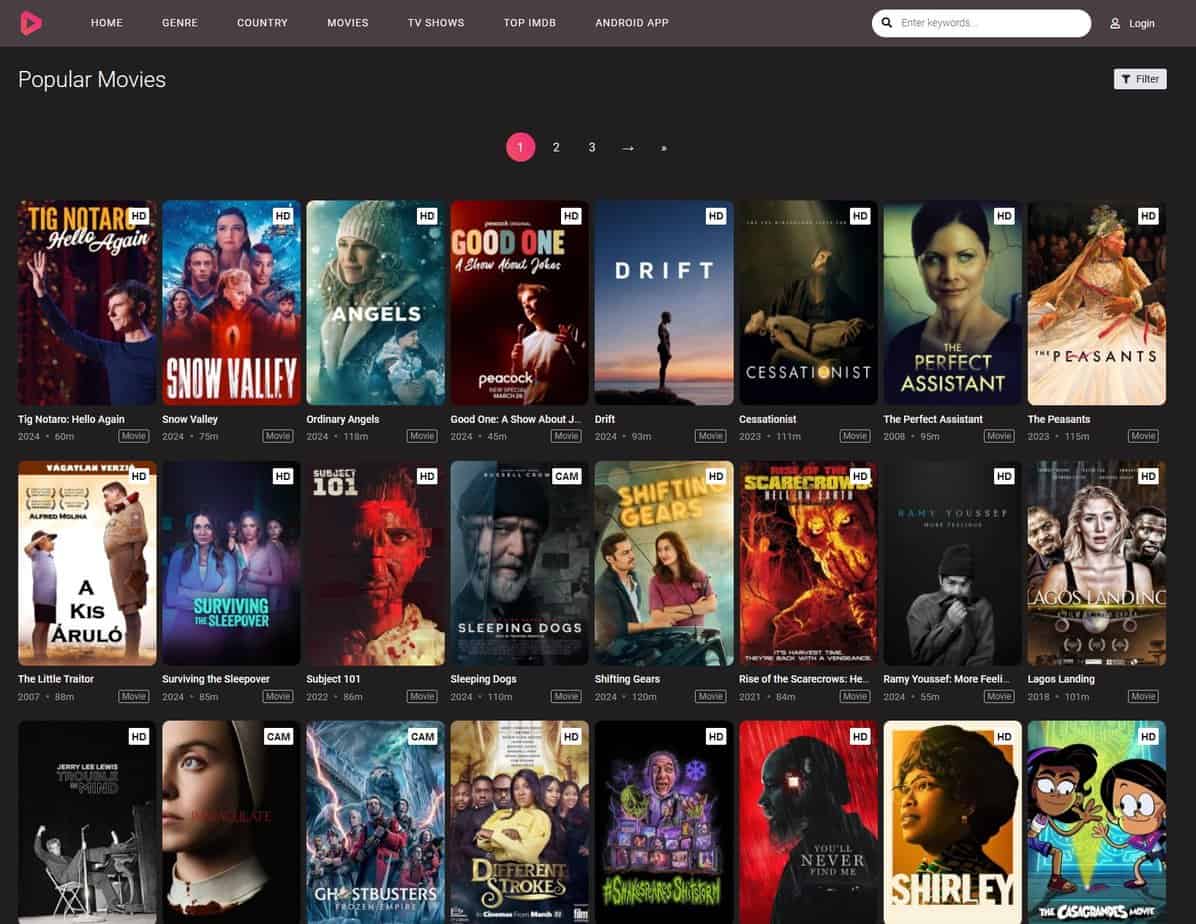The height and width of the screenshot is (924, 1196).
Task: Focus the keyword search field
Action: [981, 23]
